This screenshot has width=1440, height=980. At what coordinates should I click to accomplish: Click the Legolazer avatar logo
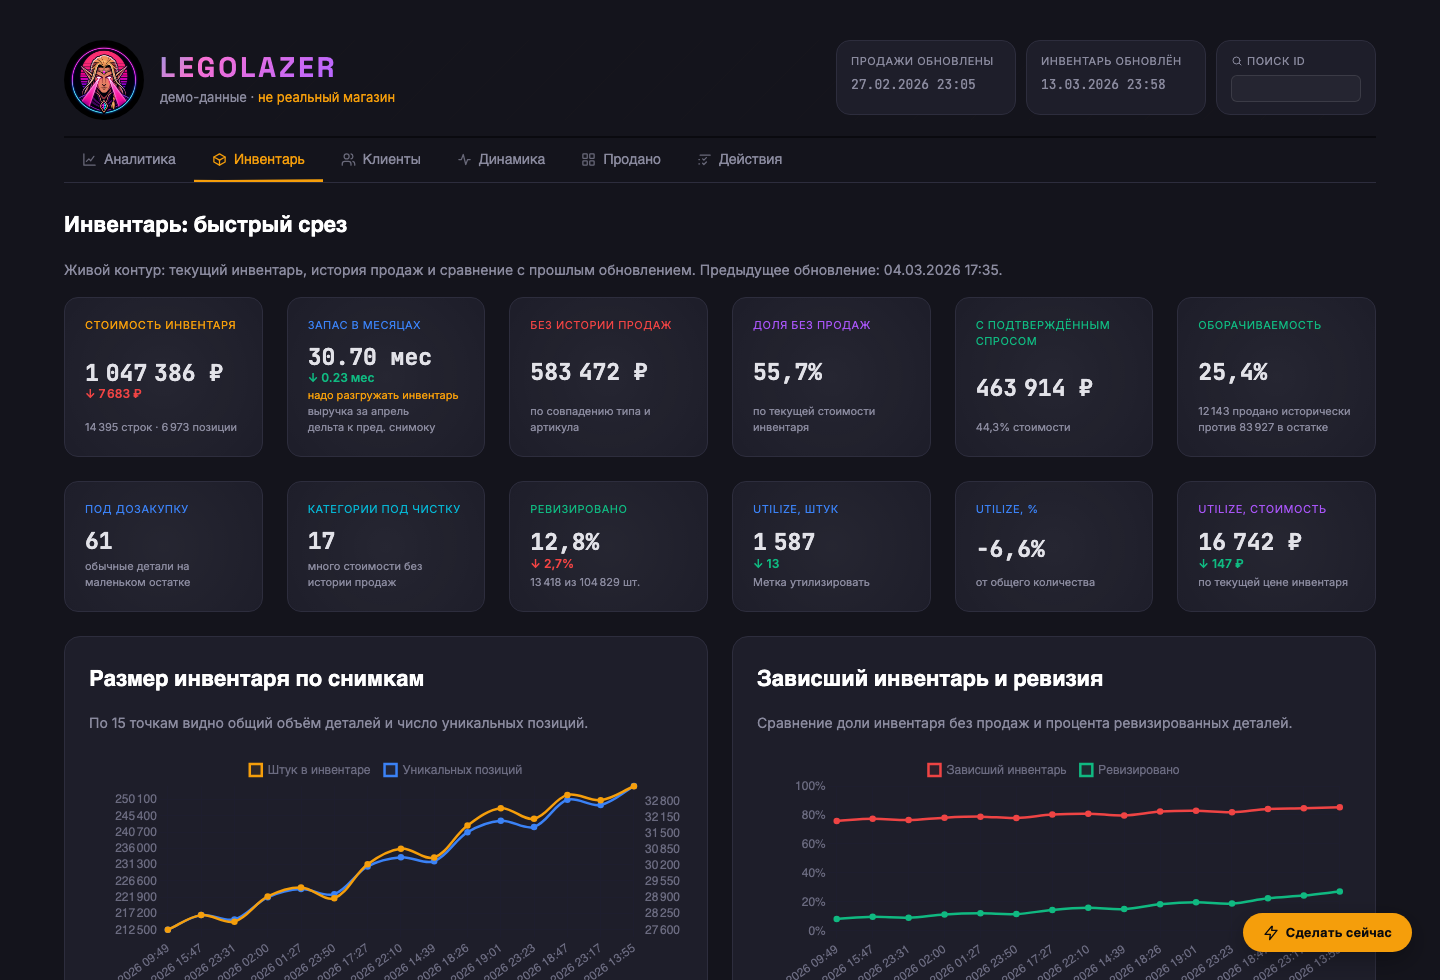[x=104, y=80]
